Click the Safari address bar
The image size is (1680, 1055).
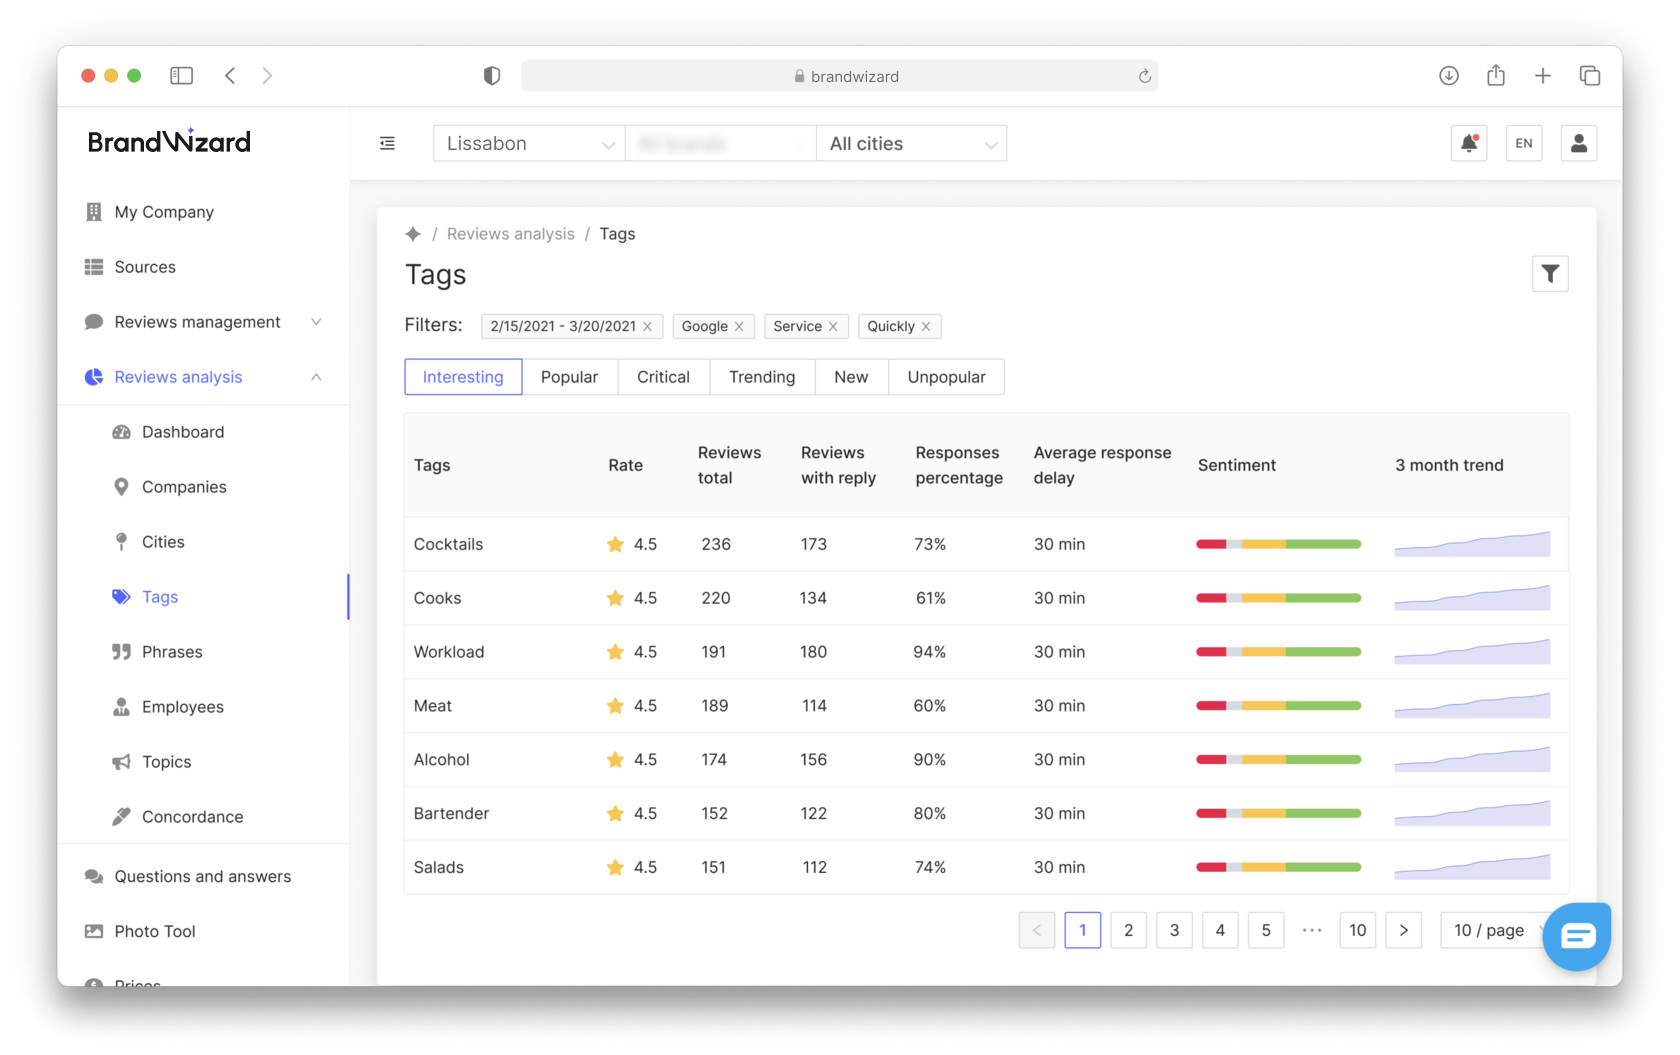coord(839,76)
